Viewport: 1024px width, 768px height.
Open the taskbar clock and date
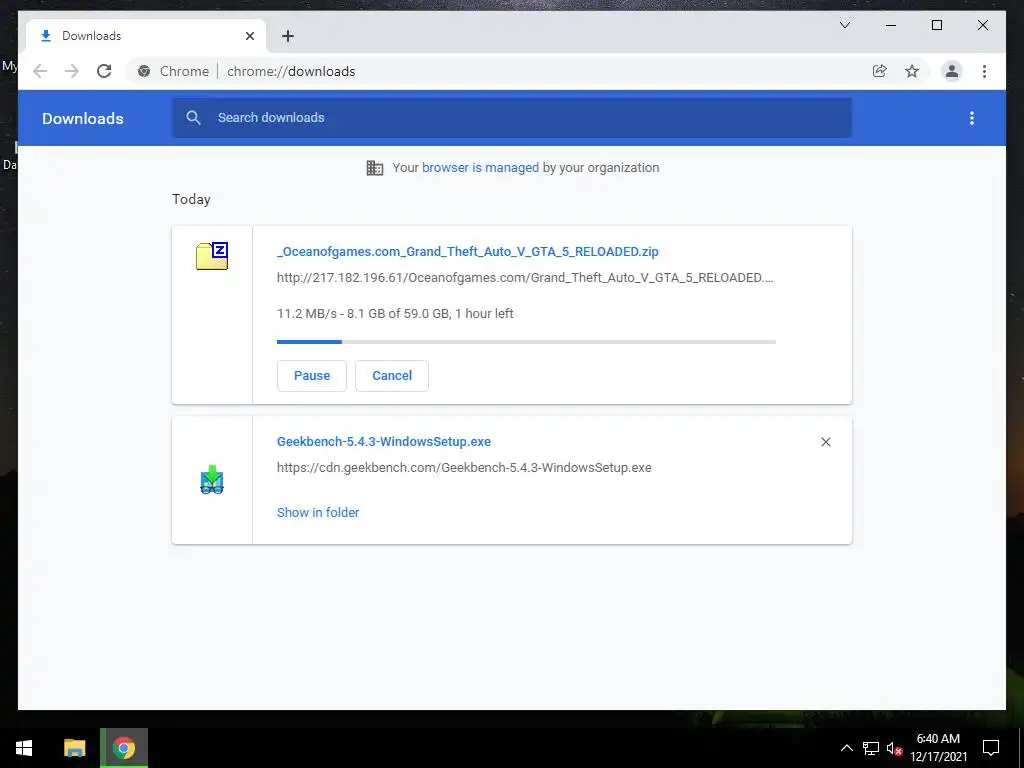pos(938,748)
